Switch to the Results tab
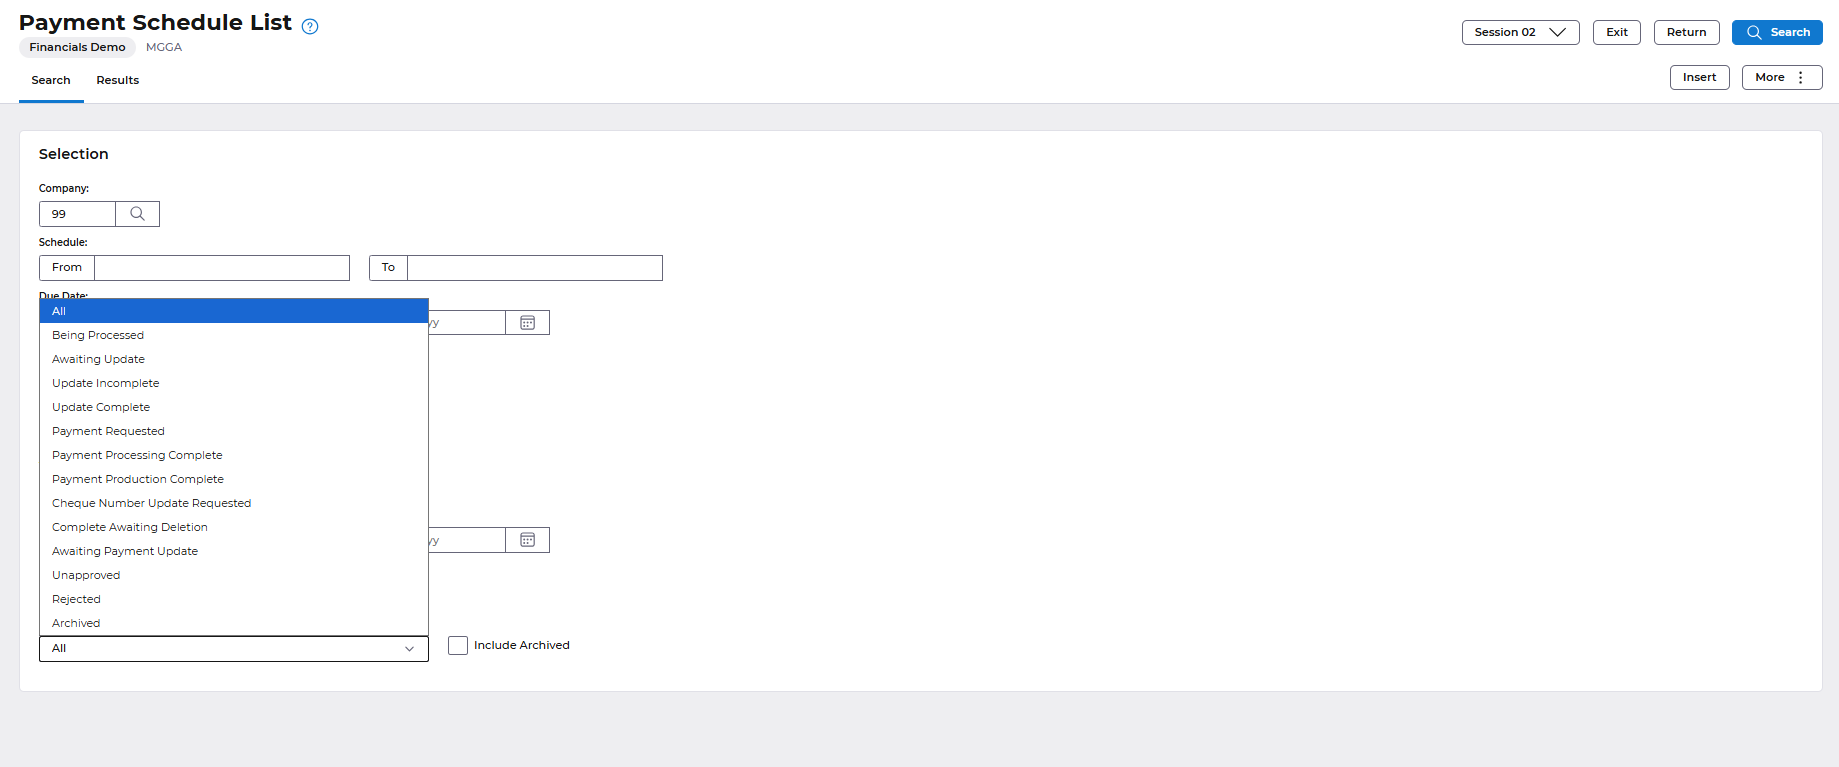This screenshot has height=767, width=1839. click(117, 80)
